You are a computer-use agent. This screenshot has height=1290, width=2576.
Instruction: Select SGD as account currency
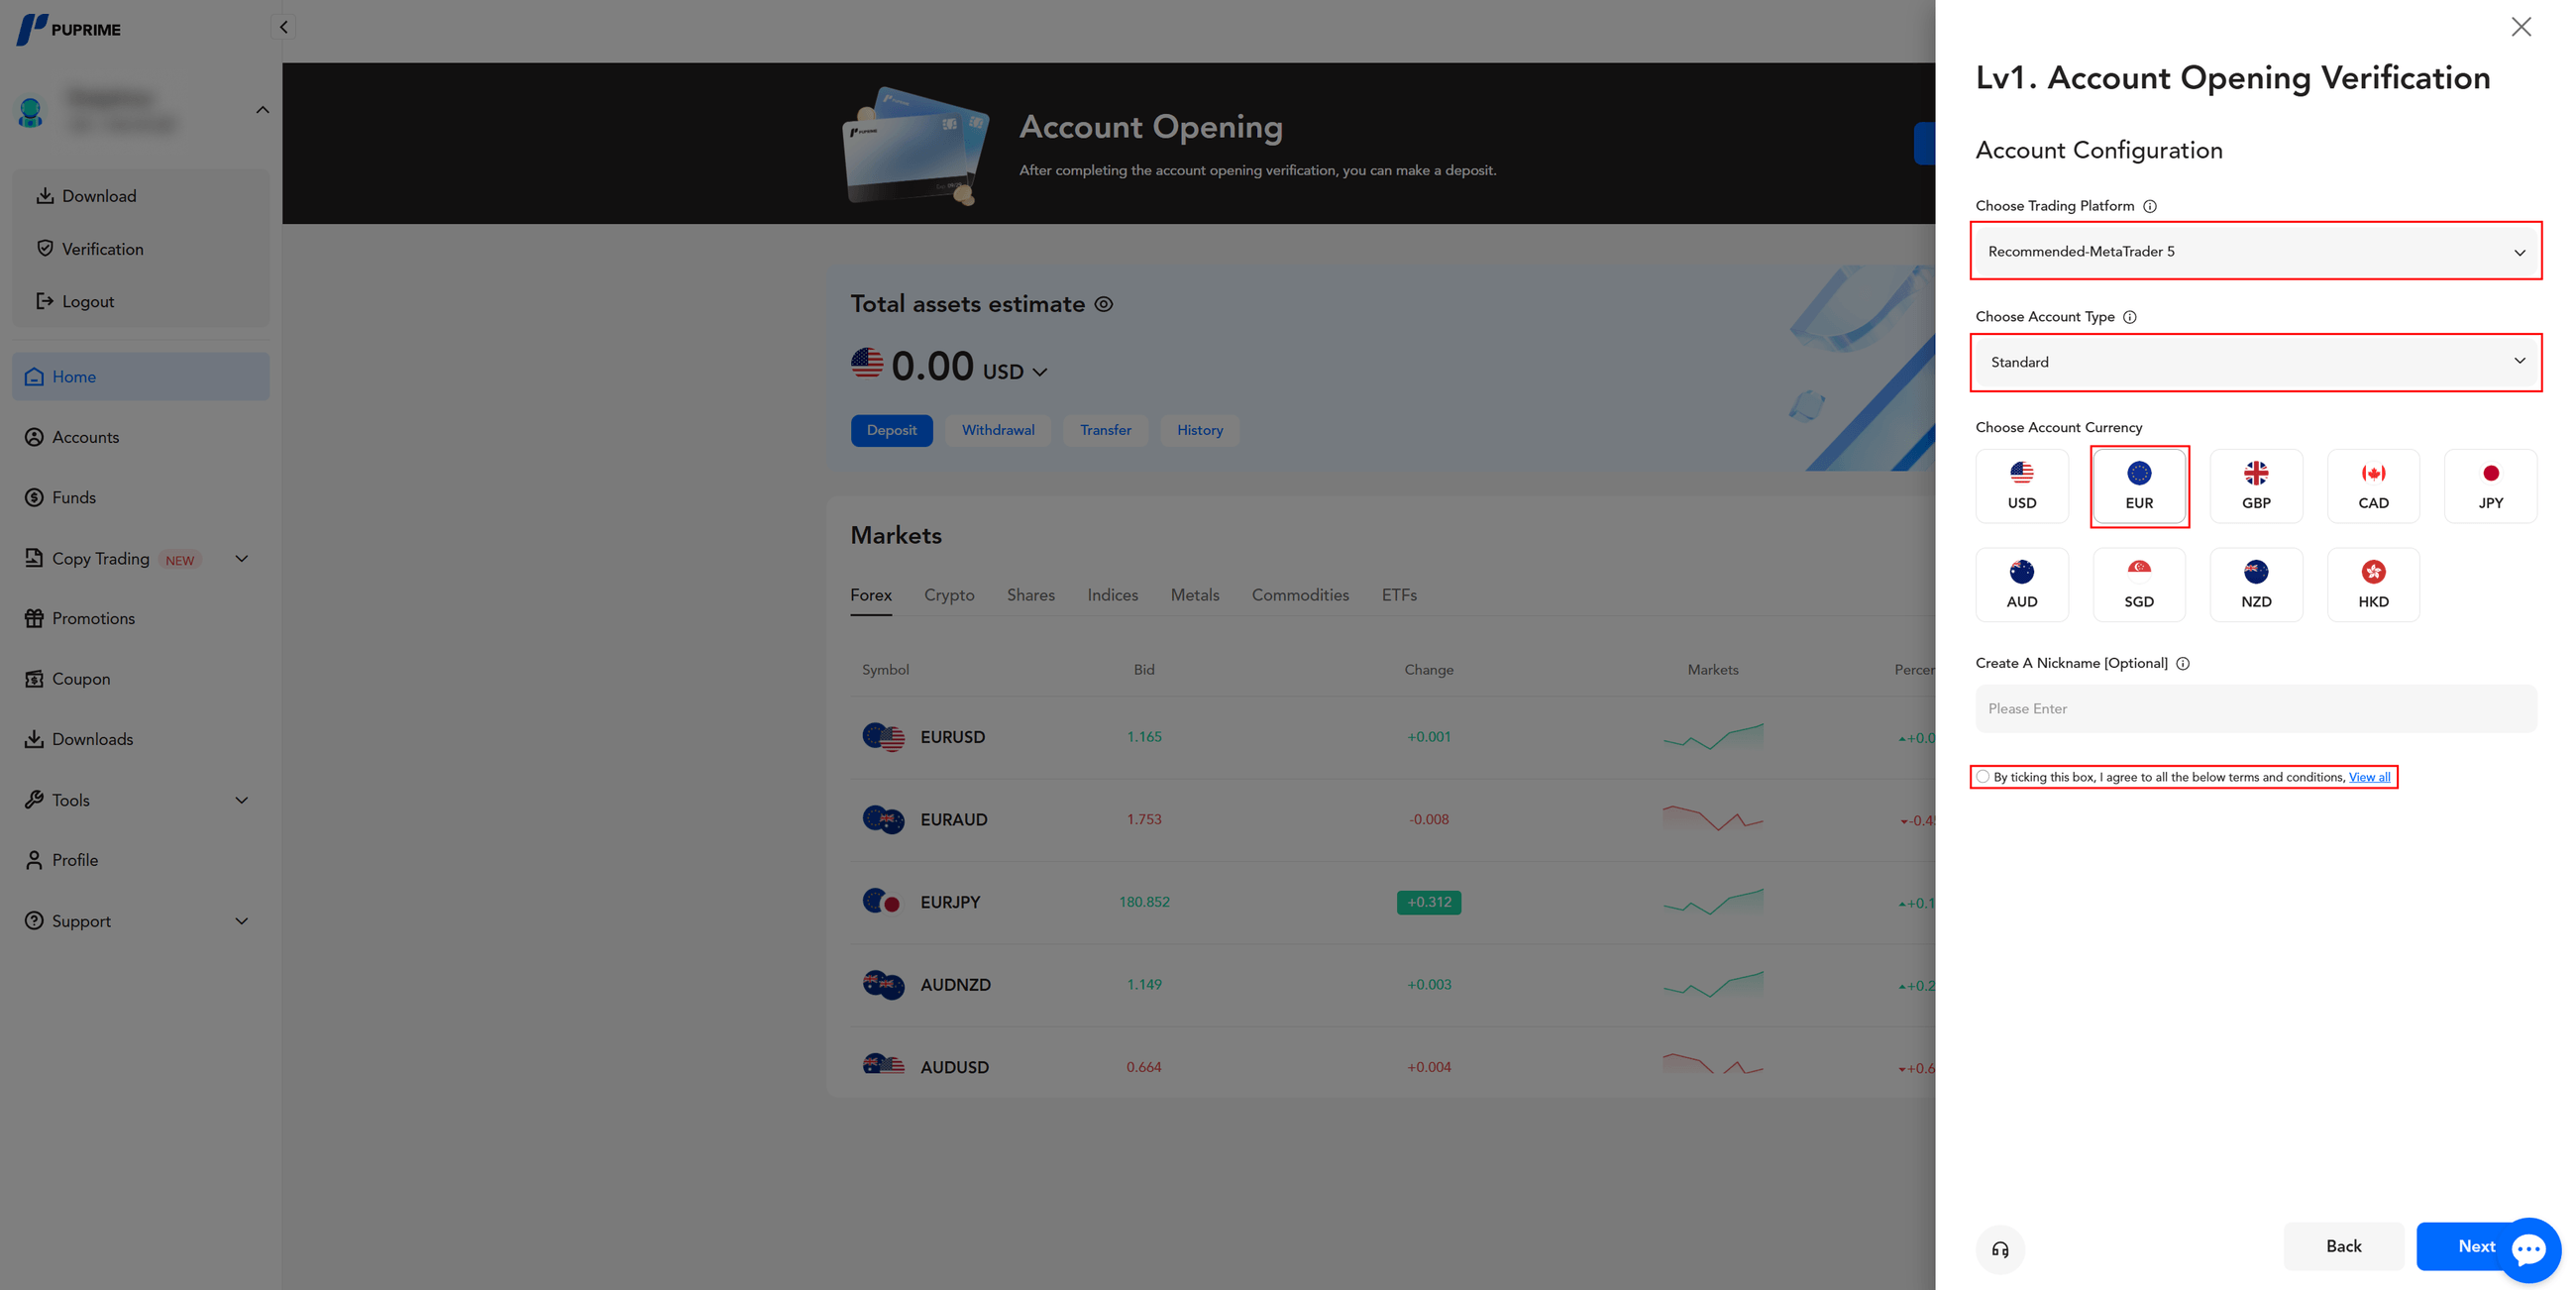point(2139,584)
